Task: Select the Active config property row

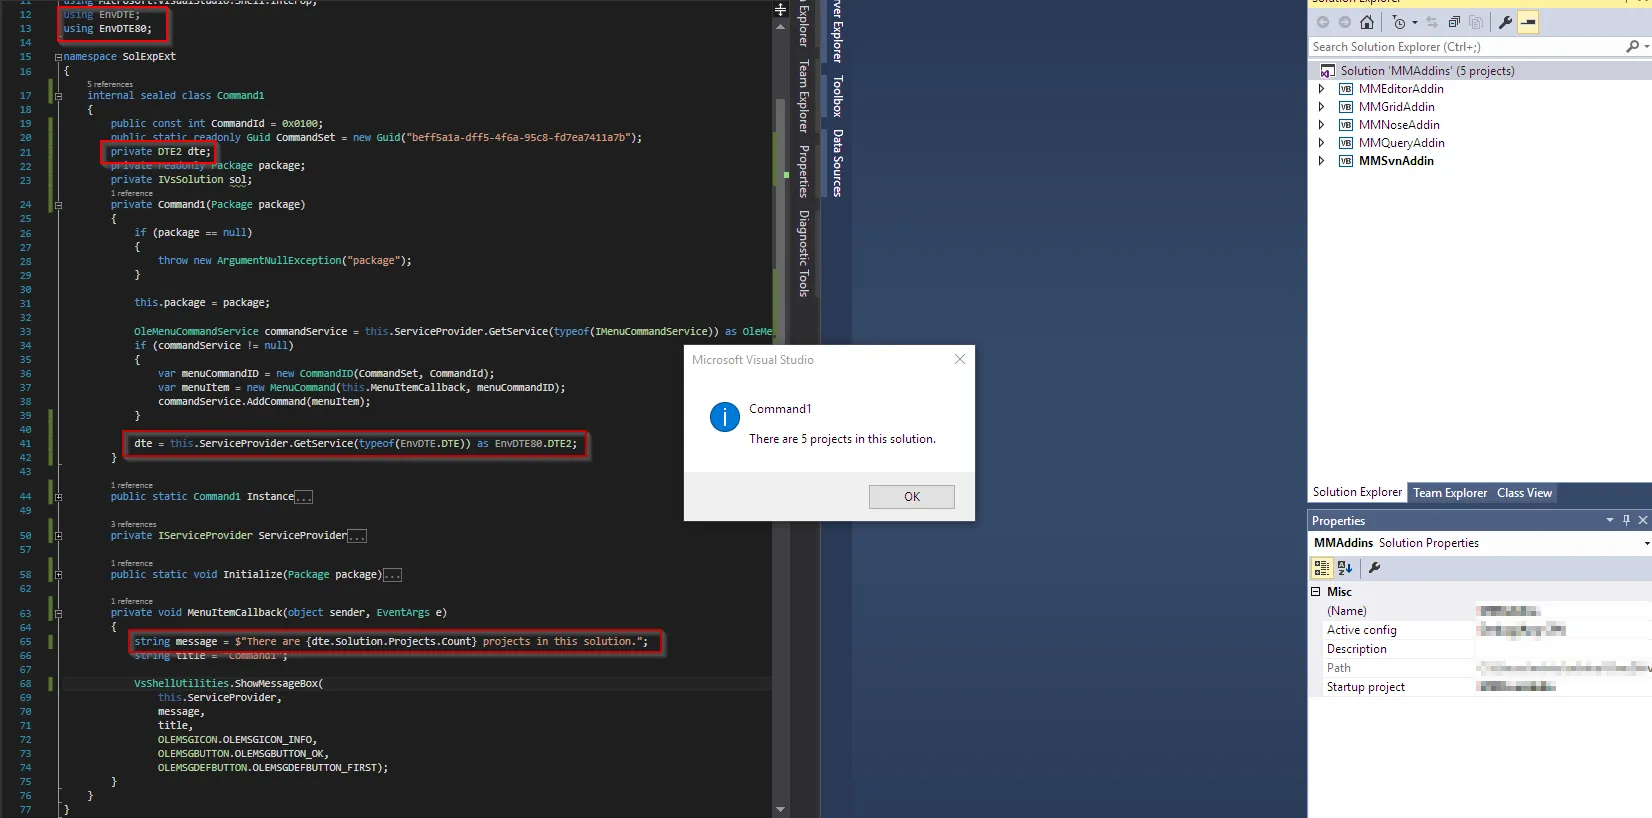Action: point(1488,630)
